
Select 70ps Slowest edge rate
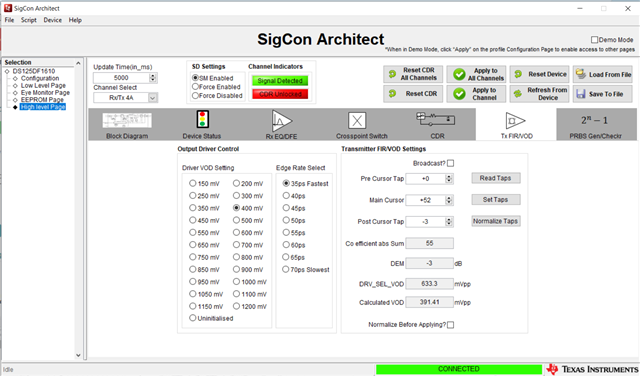click(286, 269)
